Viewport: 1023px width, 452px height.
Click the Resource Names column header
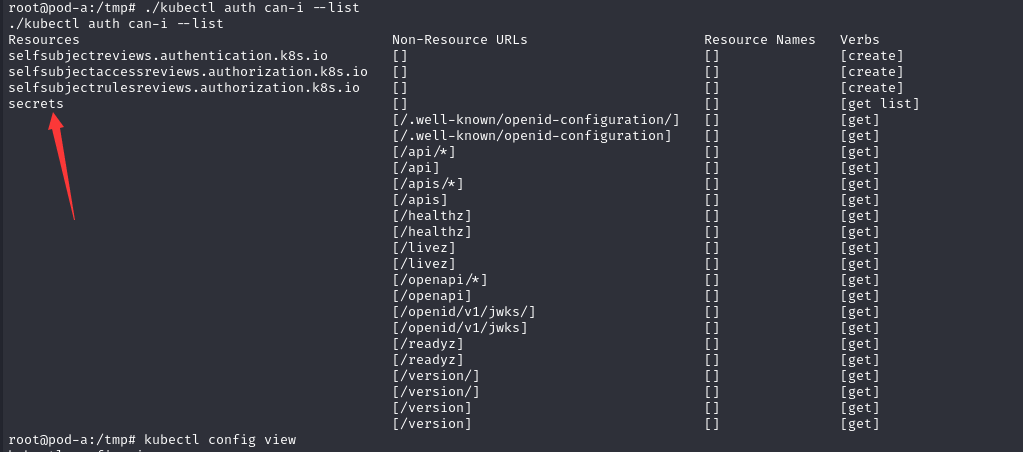759,40
